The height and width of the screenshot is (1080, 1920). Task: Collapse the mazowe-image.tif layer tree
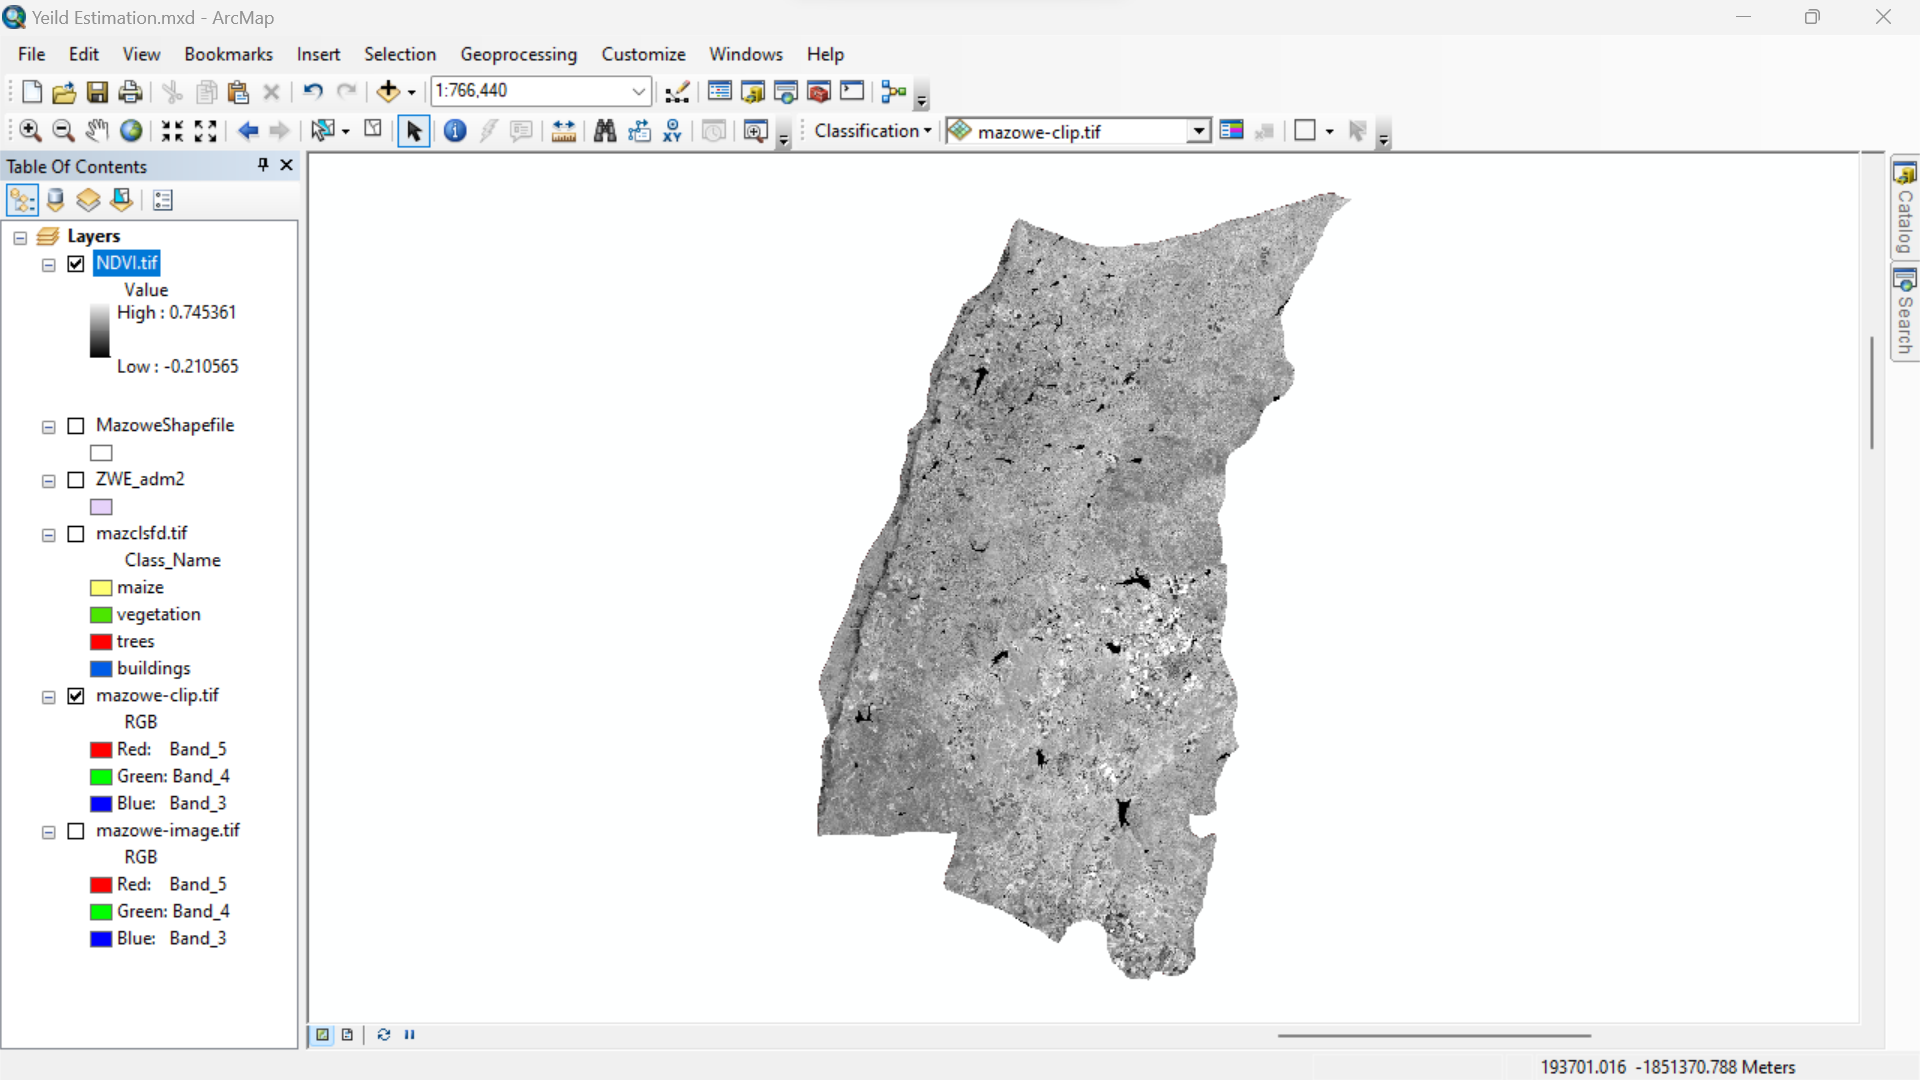[48, 832]
